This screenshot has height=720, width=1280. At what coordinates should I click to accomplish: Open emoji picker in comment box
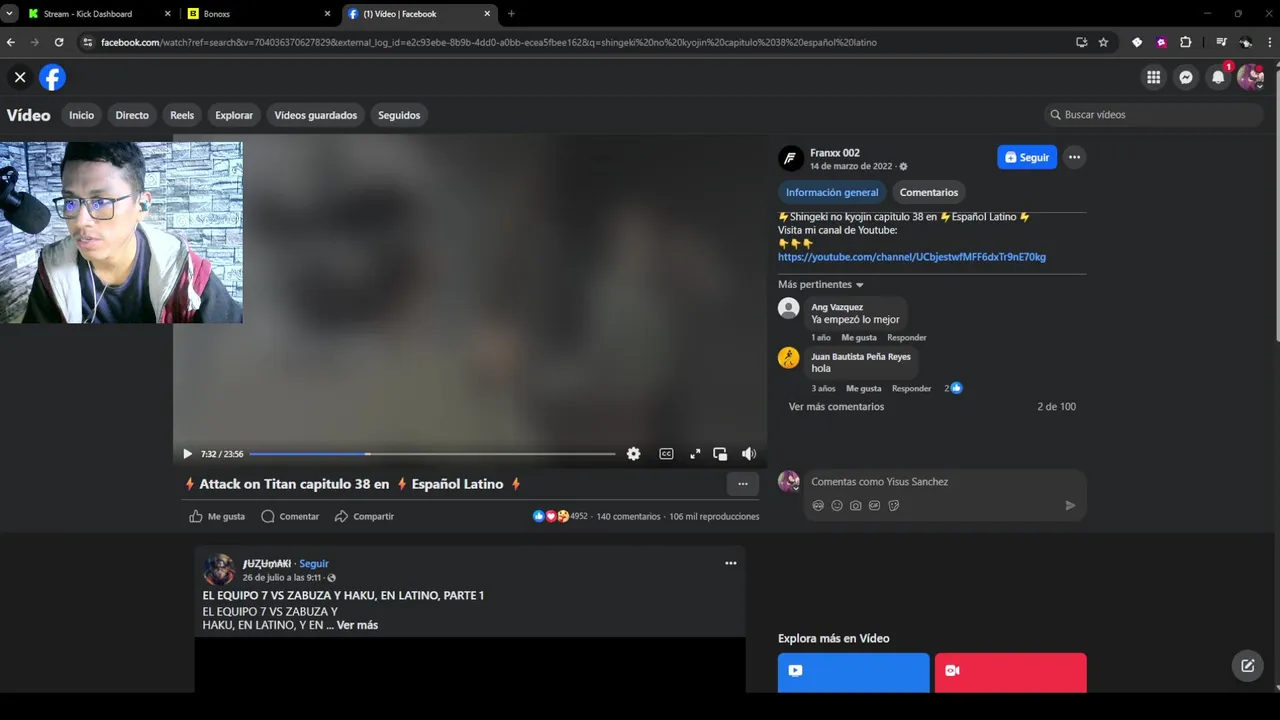[837, 506]
